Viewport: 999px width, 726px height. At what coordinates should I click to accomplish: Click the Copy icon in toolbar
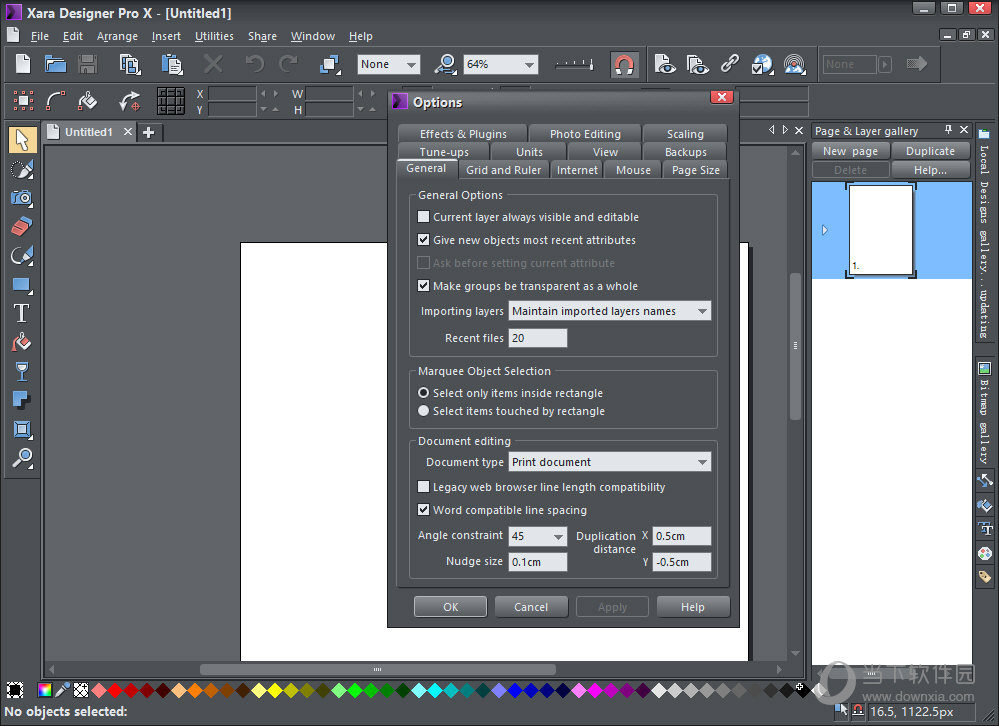tap(130, 64)
